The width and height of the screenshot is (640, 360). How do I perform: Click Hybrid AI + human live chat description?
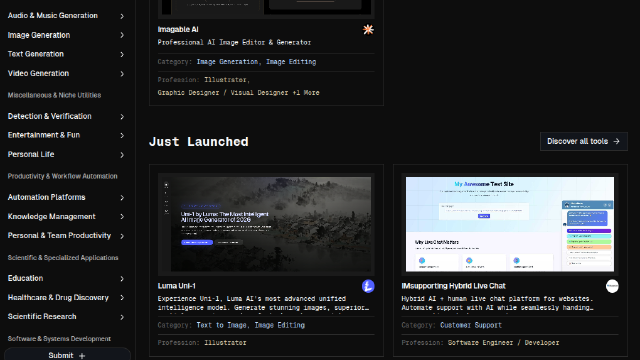(498, 303)
